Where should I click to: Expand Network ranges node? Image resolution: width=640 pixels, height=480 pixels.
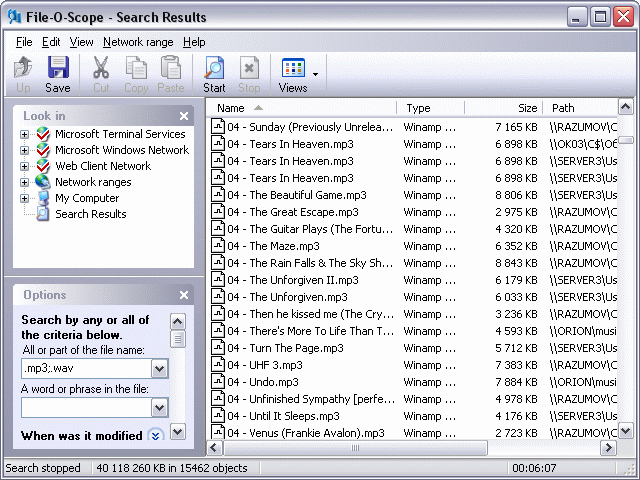click(24, 182)
